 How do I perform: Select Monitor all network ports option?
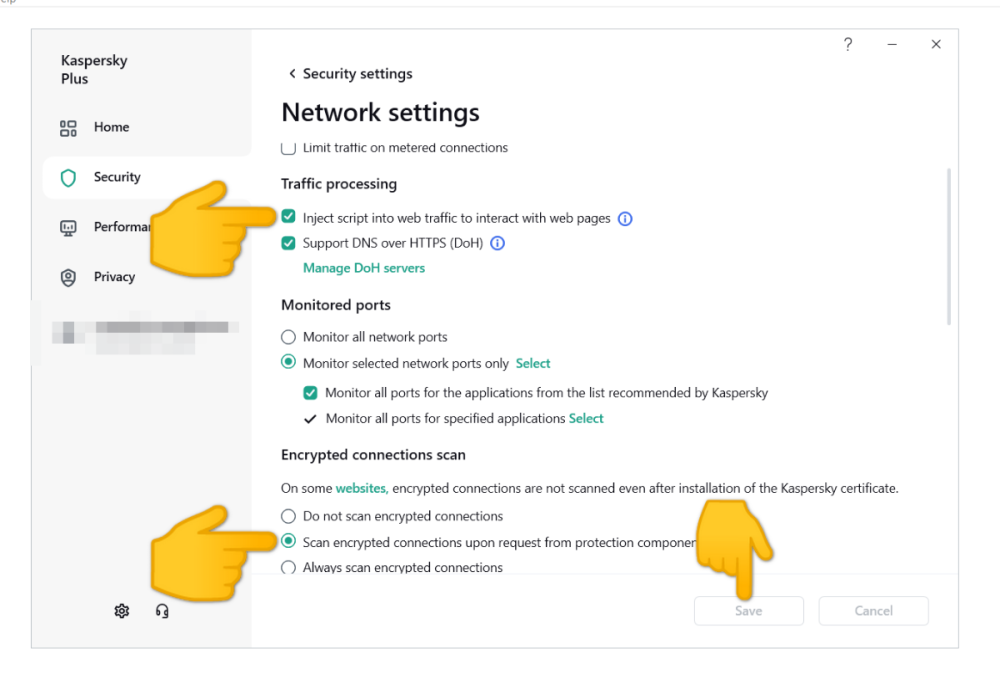[289, 337]
